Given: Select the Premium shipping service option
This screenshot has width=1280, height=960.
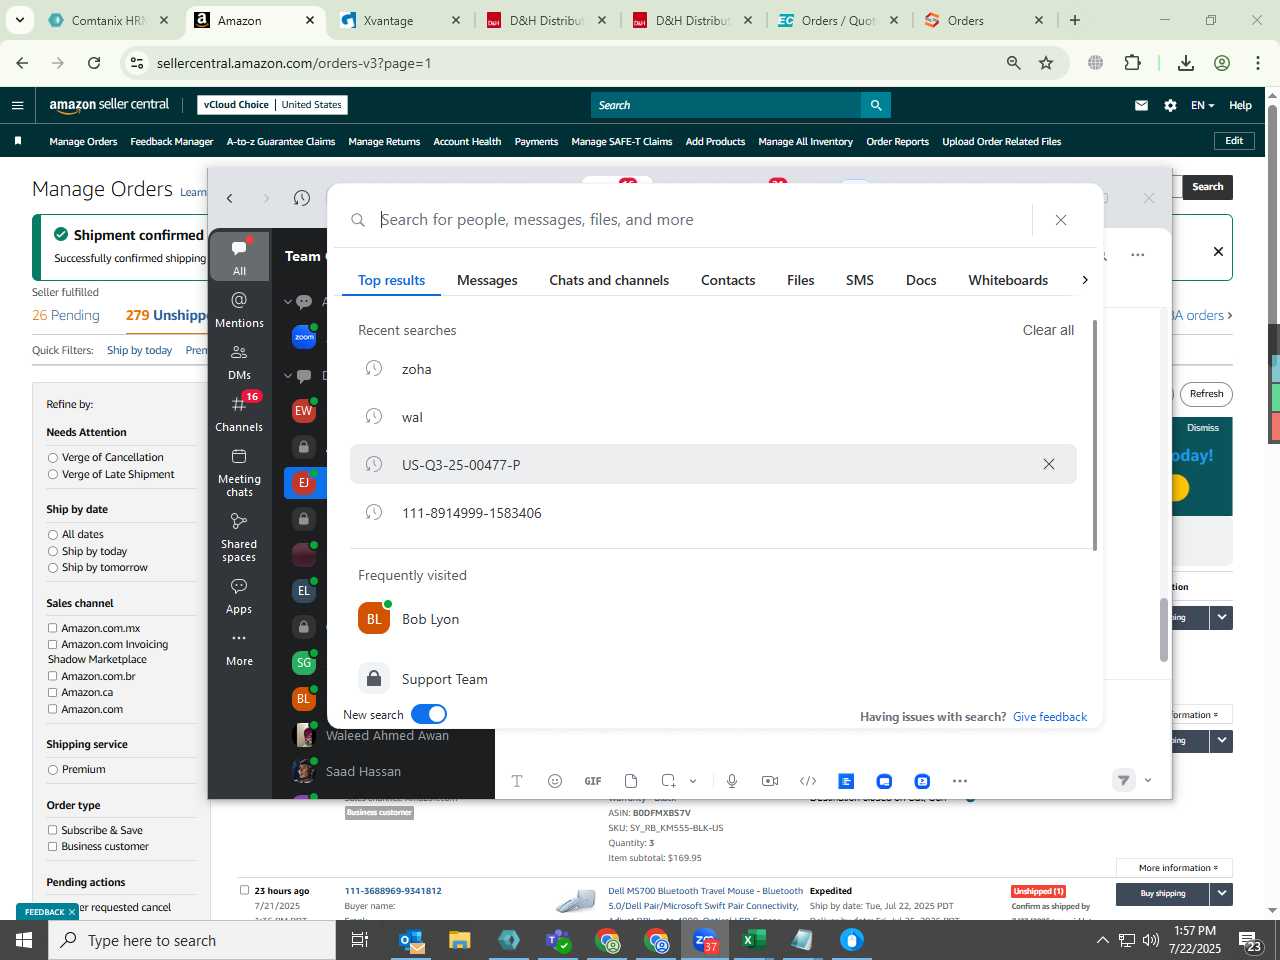Looking at the screenshot, I should coord(53,770).
